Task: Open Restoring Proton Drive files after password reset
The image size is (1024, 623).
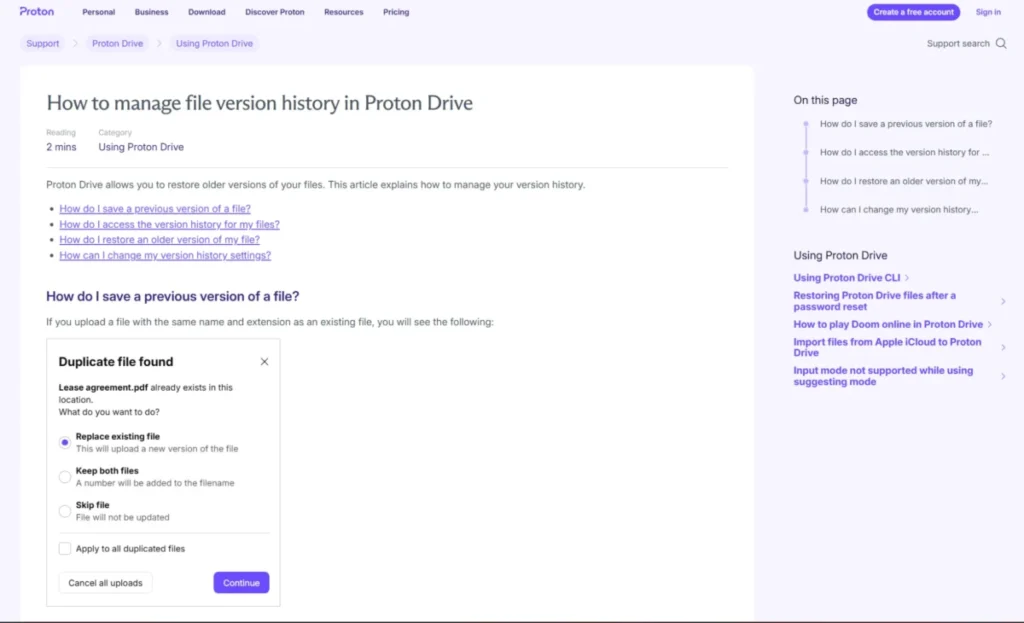Action: (x=874, y=301)
